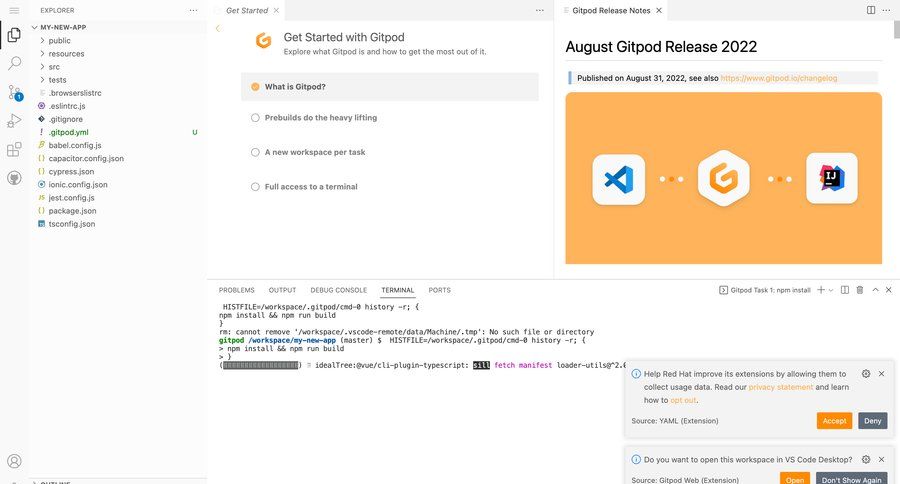
Task: Open babel.config.js file
Action: [x=118, y=145]
